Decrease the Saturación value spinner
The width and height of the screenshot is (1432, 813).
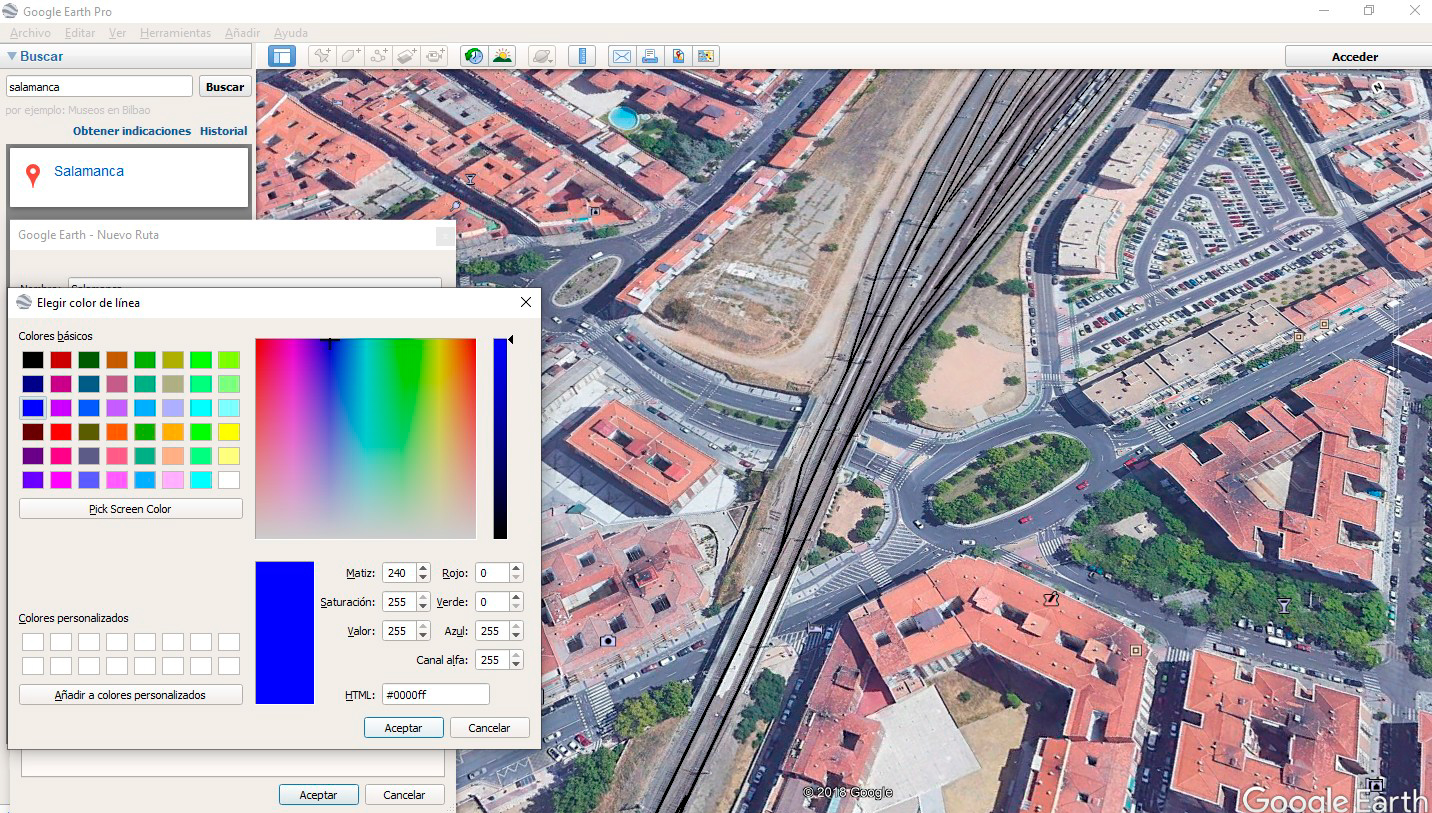pyautogui.click(x=423, y=607)
